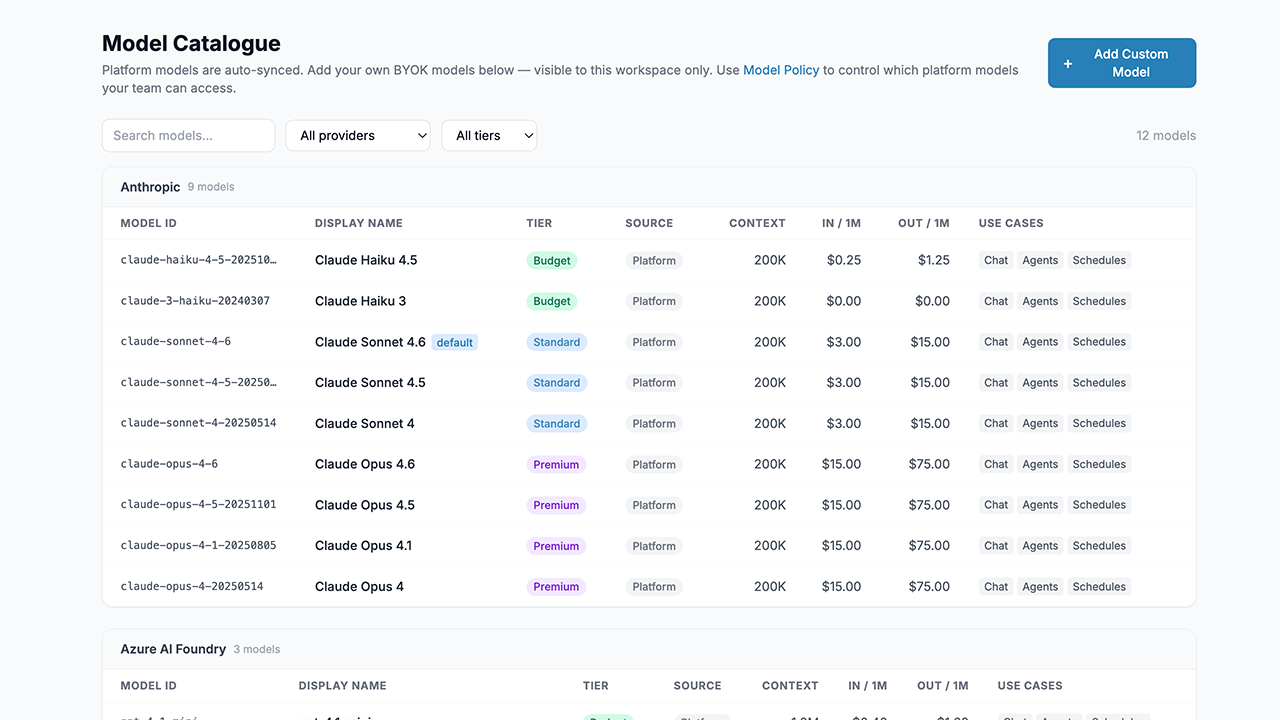Click the default badge next to Claude Sonnet 4.6
This screenshot has width=1280, height=720.
click(x=455, y=342)
